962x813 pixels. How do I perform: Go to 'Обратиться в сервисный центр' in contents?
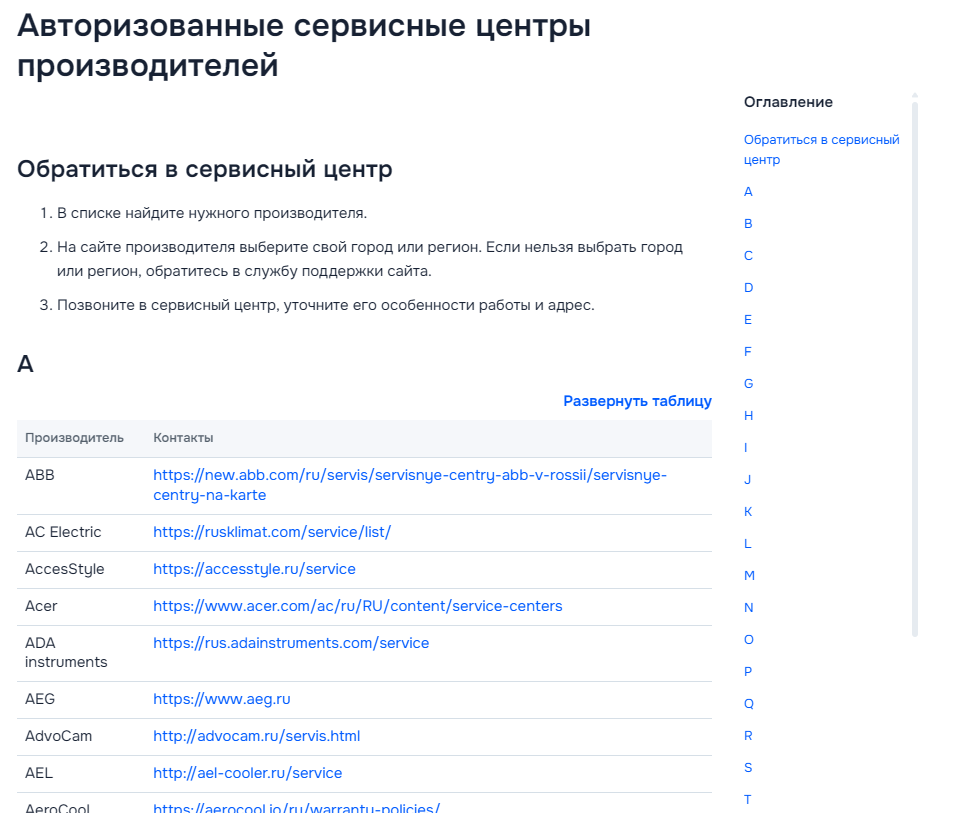(x=822, y=150)
